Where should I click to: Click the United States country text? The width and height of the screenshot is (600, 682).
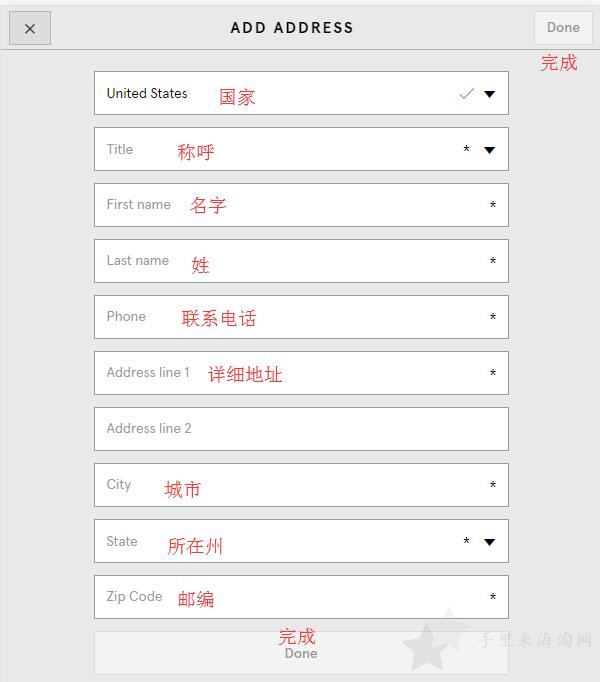(x=147, y=93)
